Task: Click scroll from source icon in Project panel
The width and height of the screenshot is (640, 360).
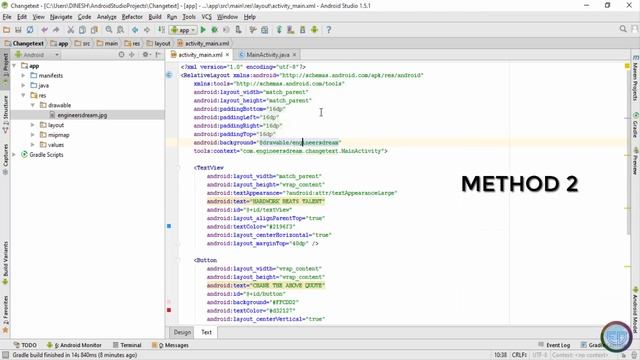Action: [121, 55]
